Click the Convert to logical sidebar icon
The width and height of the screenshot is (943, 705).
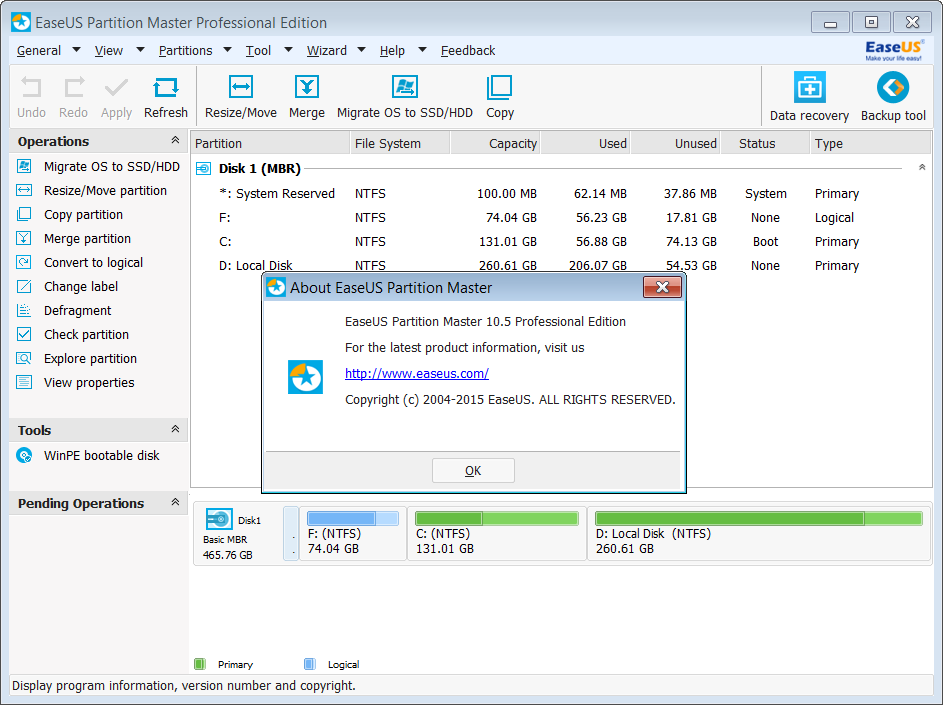tap(24, 262)
